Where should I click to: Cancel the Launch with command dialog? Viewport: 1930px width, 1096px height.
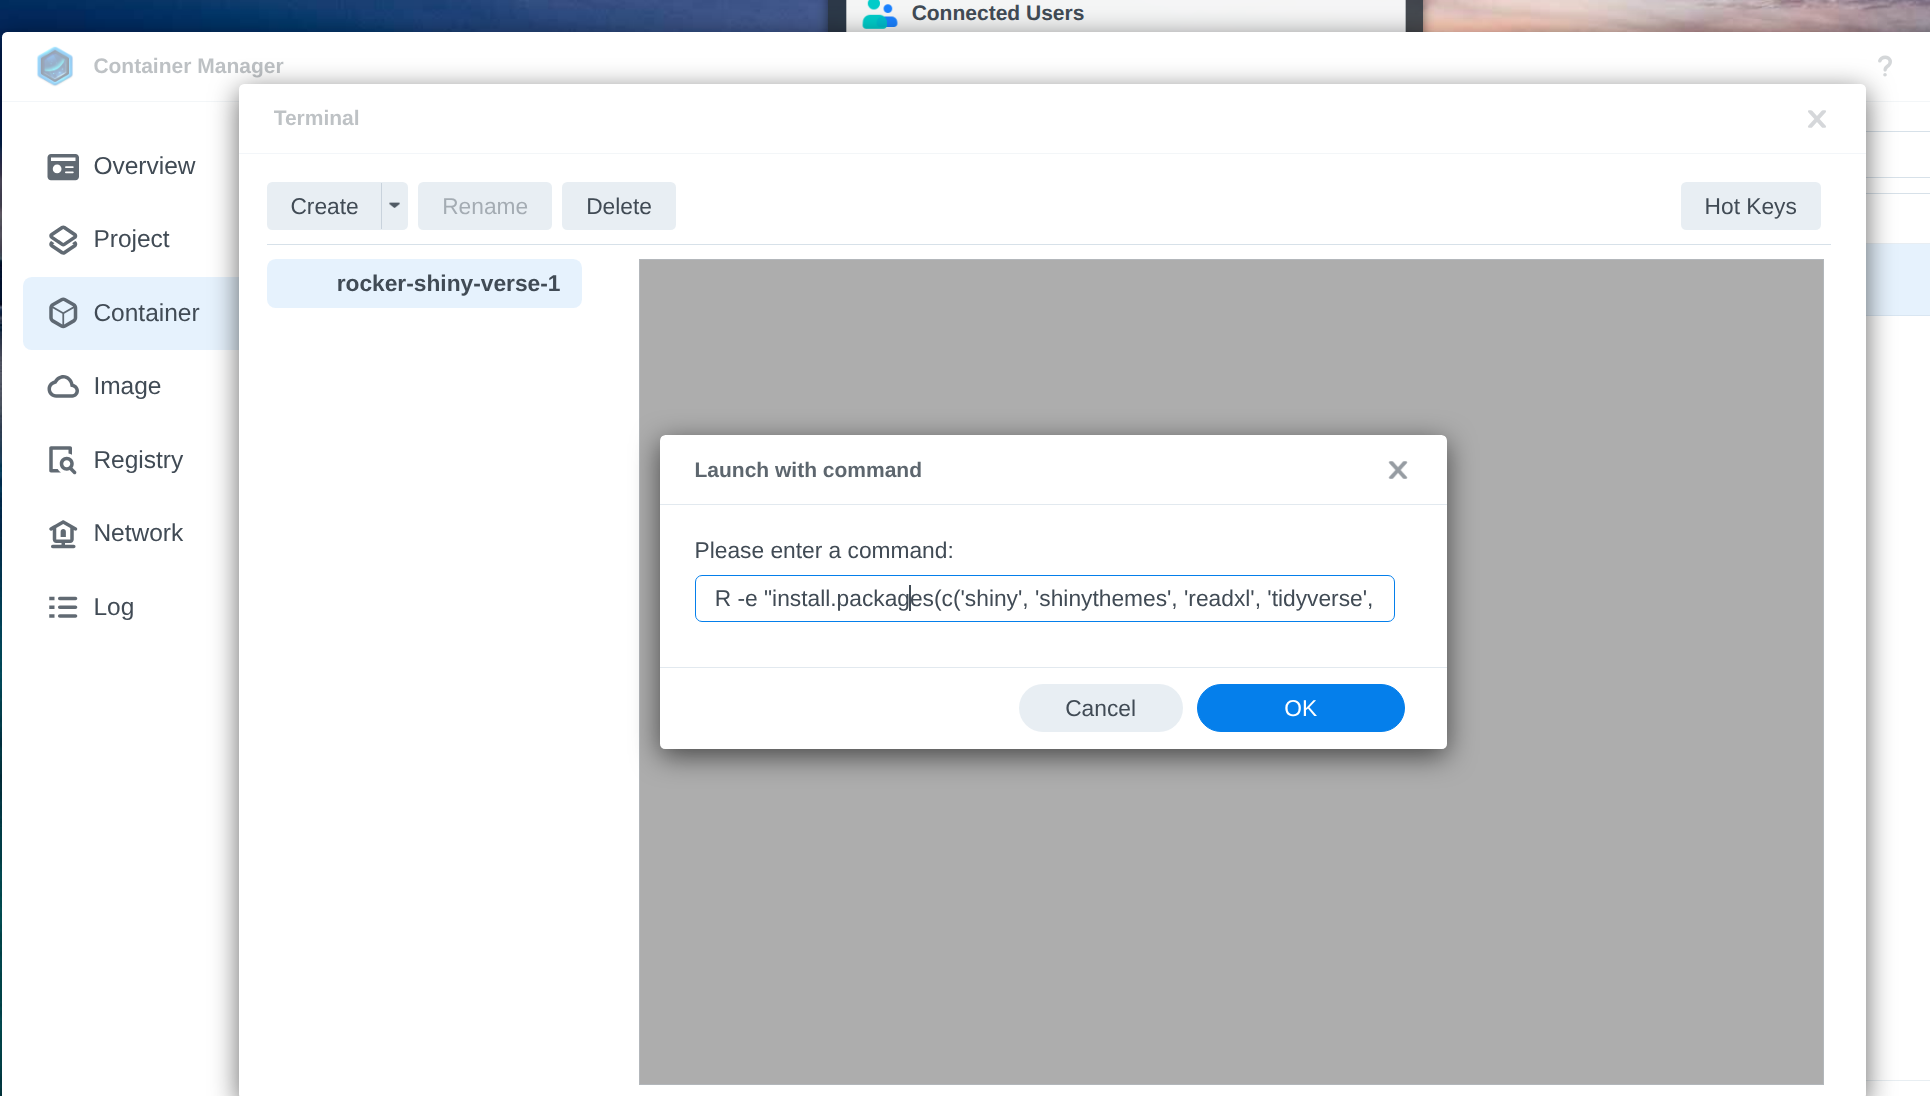[1100, 708]
